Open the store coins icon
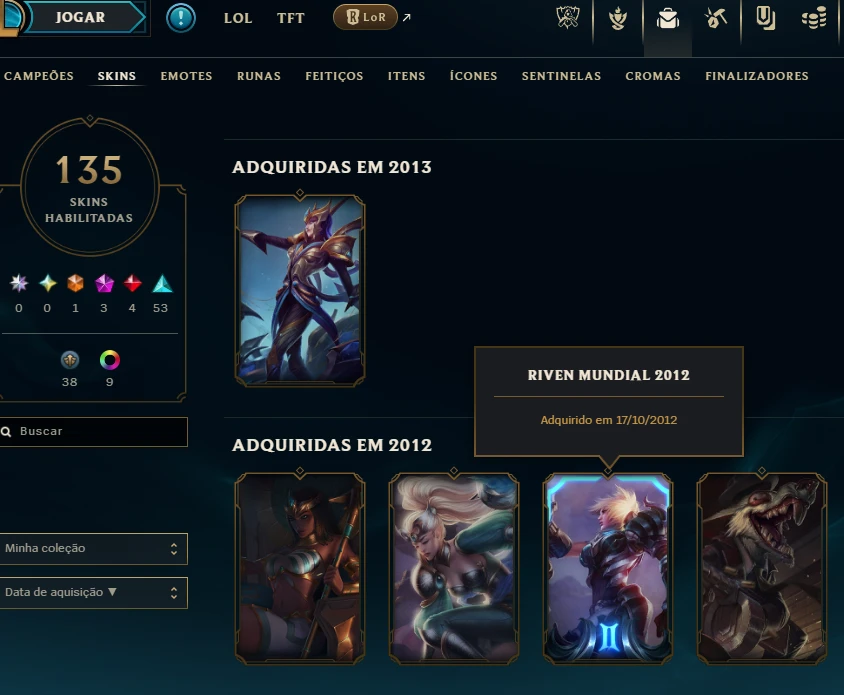 (814, 18)
